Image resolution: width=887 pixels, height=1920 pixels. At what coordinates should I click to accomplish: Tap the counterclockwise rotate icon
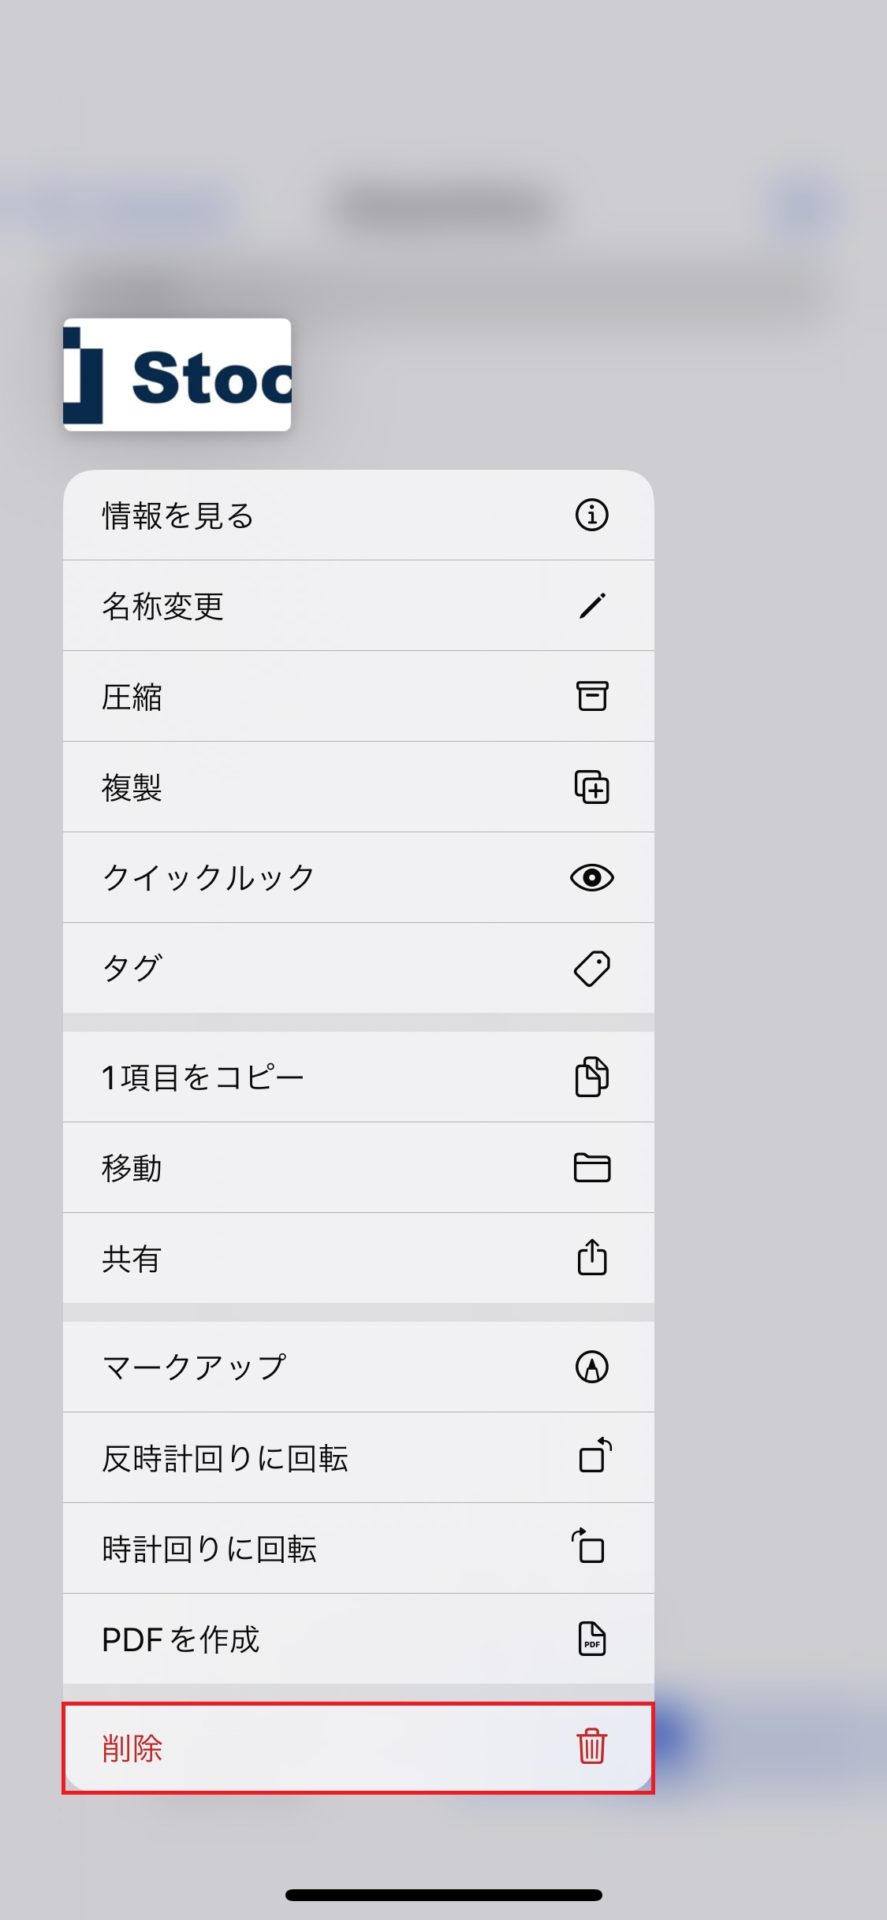tap(591, 1457)
